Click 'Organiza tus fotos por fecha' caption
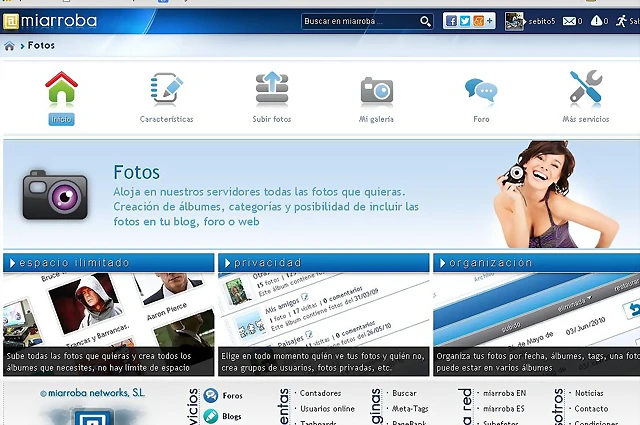Image resolution: width=640 pixels, height=425 pixels. pos(538,362)
